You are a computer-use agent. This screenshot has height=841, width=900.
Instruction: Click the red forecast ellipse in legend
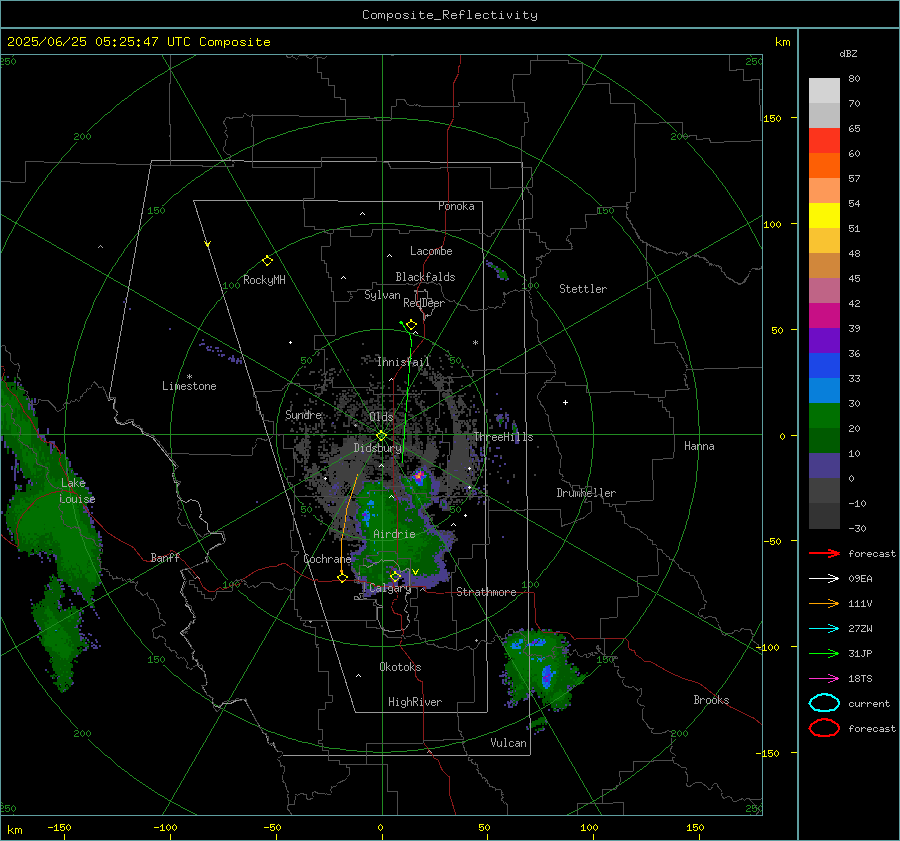click(x=824, y=728)
